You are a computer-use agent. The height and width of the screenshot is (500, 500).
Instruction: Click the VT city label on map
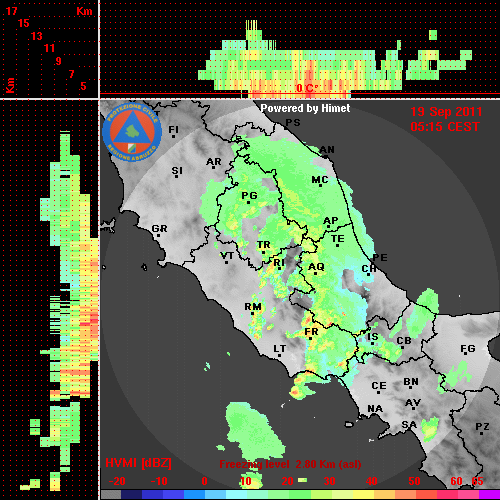[x=227, y=256]
